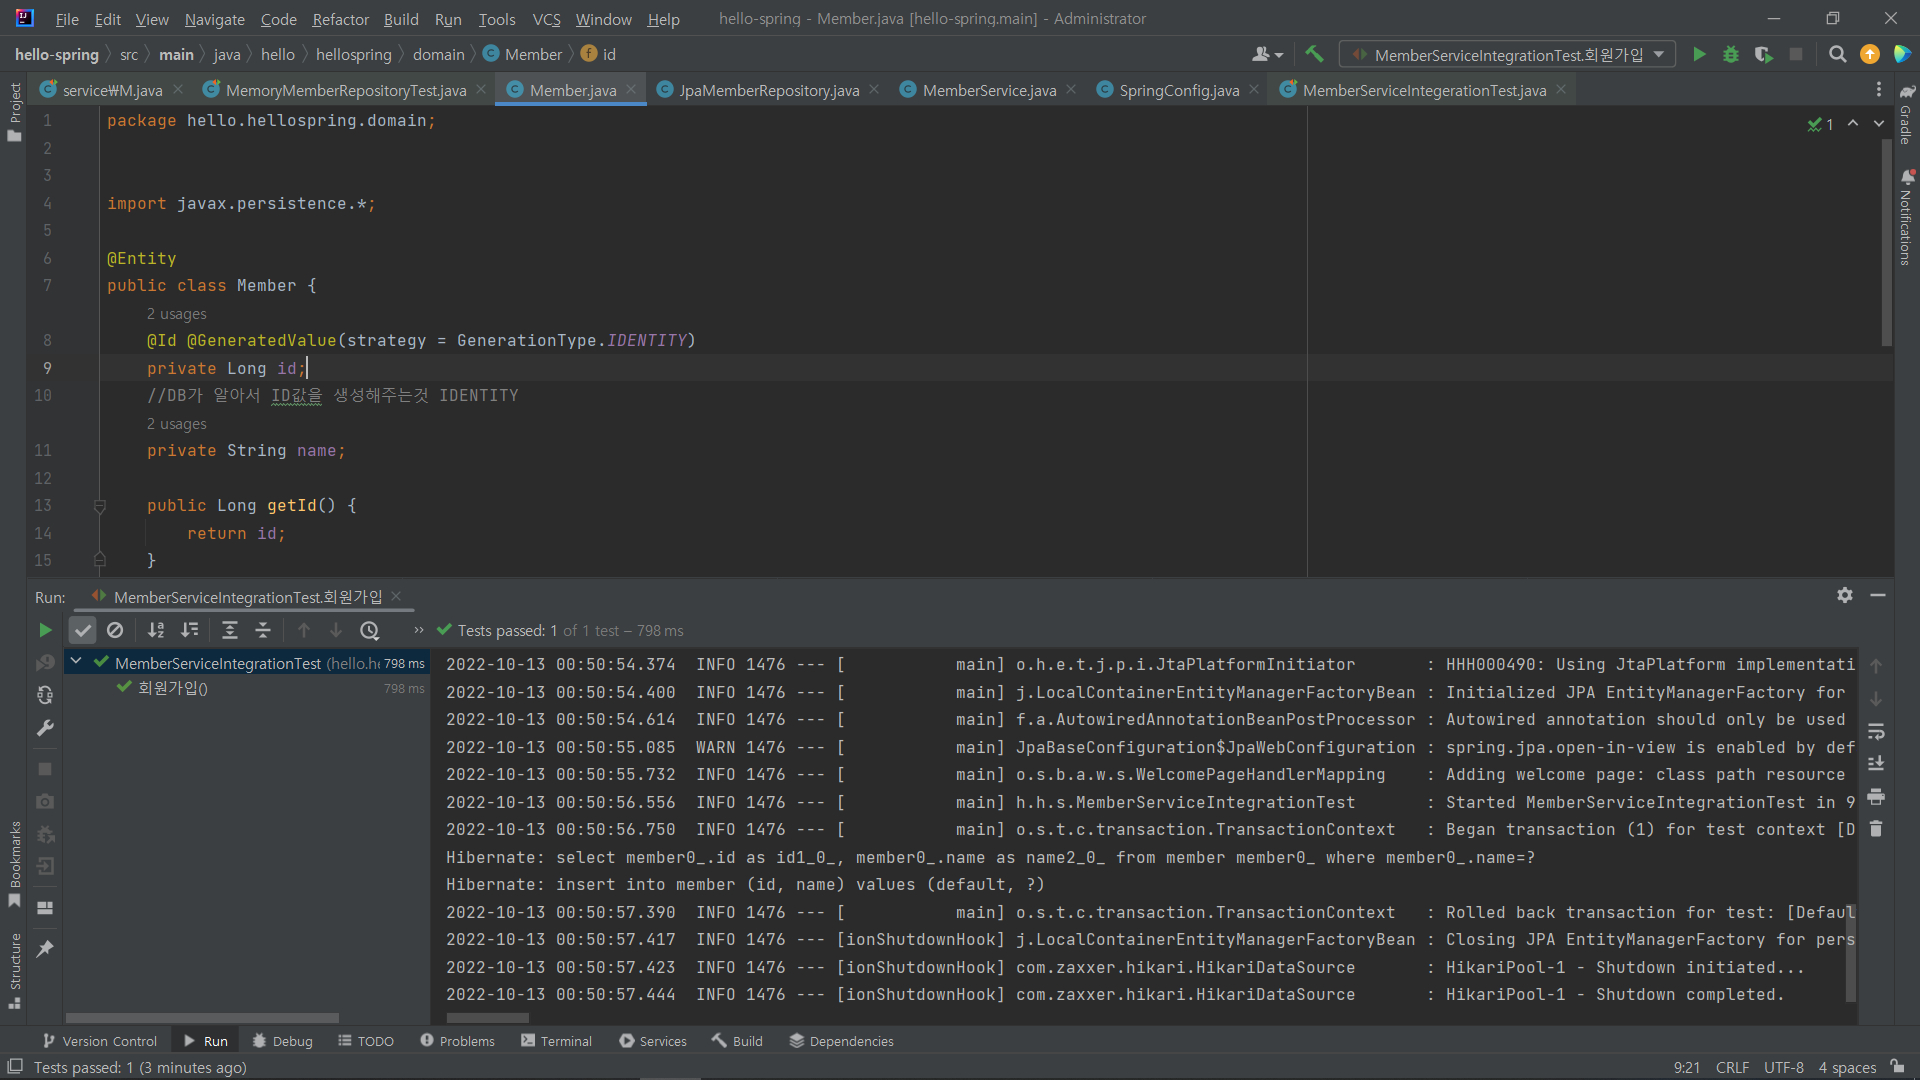Open the Navigate menu
Viewport: 1920px width, 1080px height.
(x=214, y=19)
